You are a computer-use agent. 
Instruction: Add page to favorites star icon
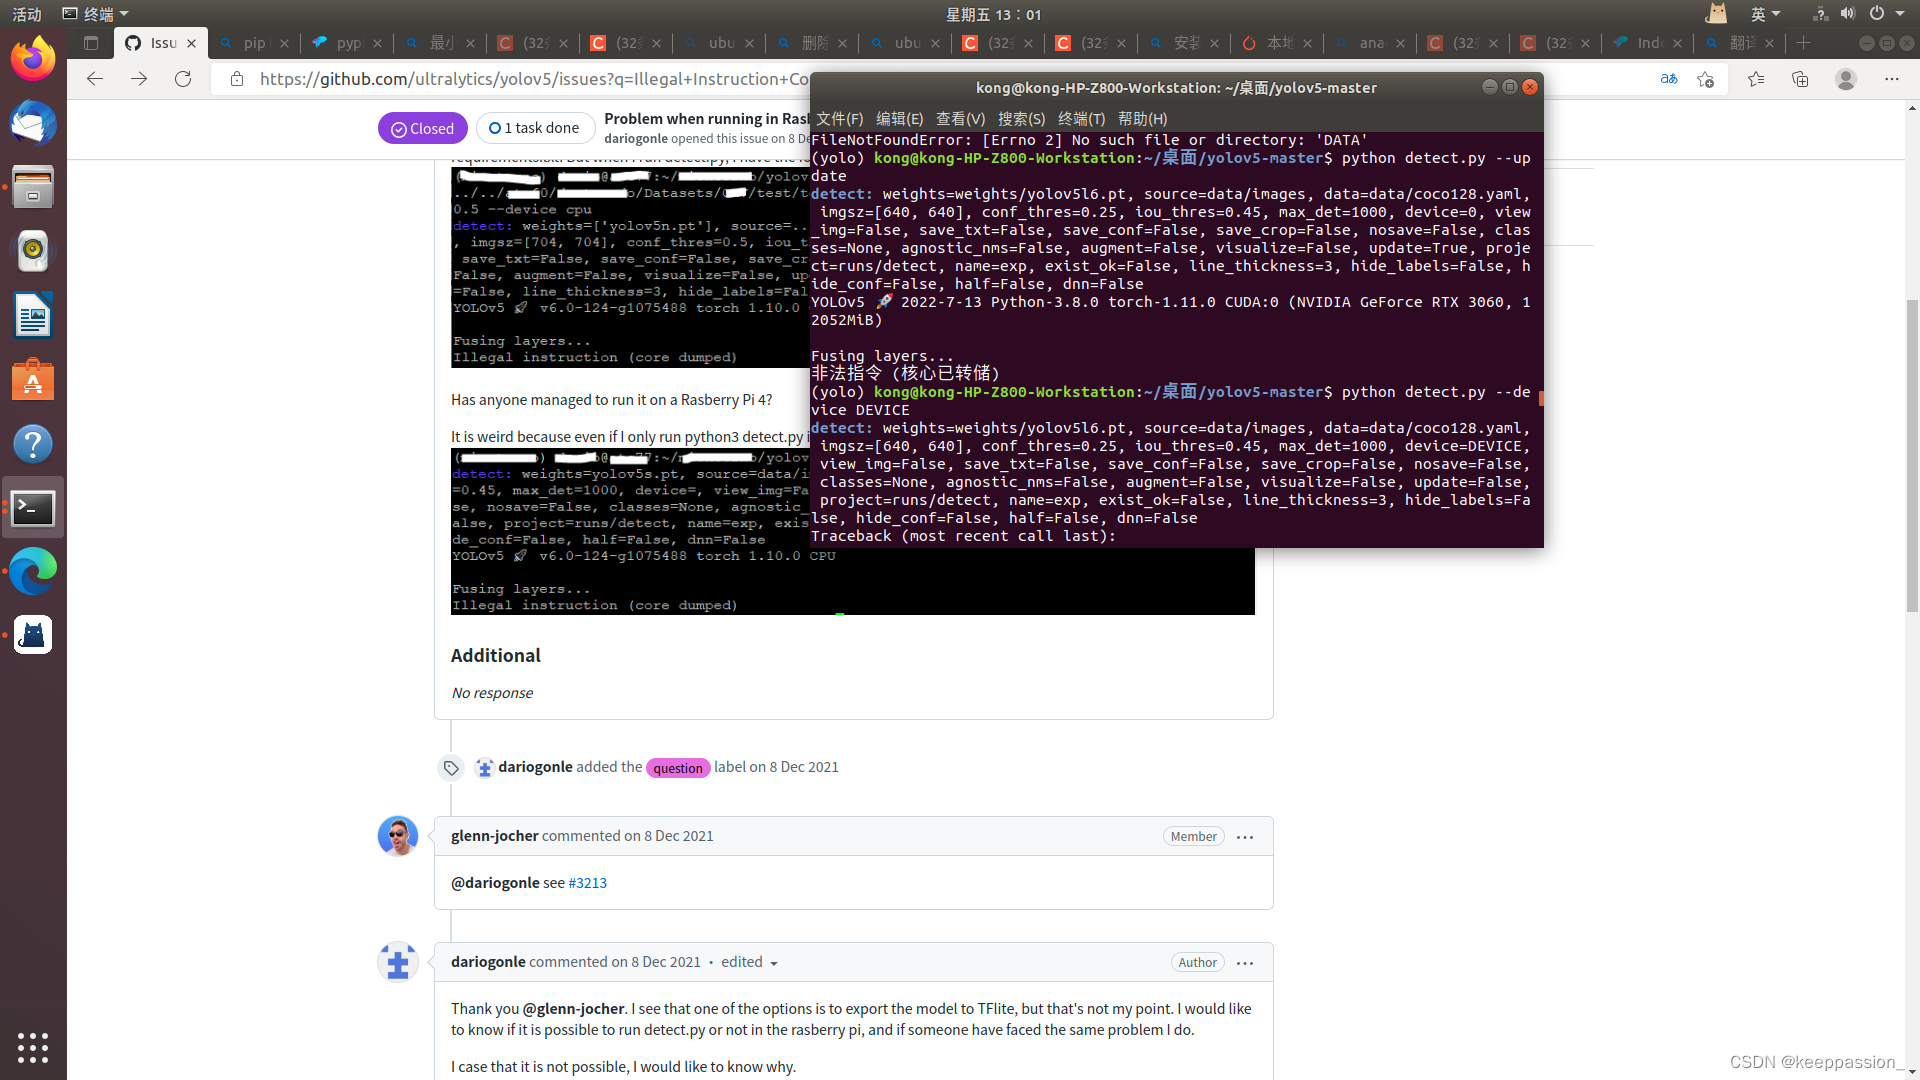pyautogui.click(x=1706, y=79)
